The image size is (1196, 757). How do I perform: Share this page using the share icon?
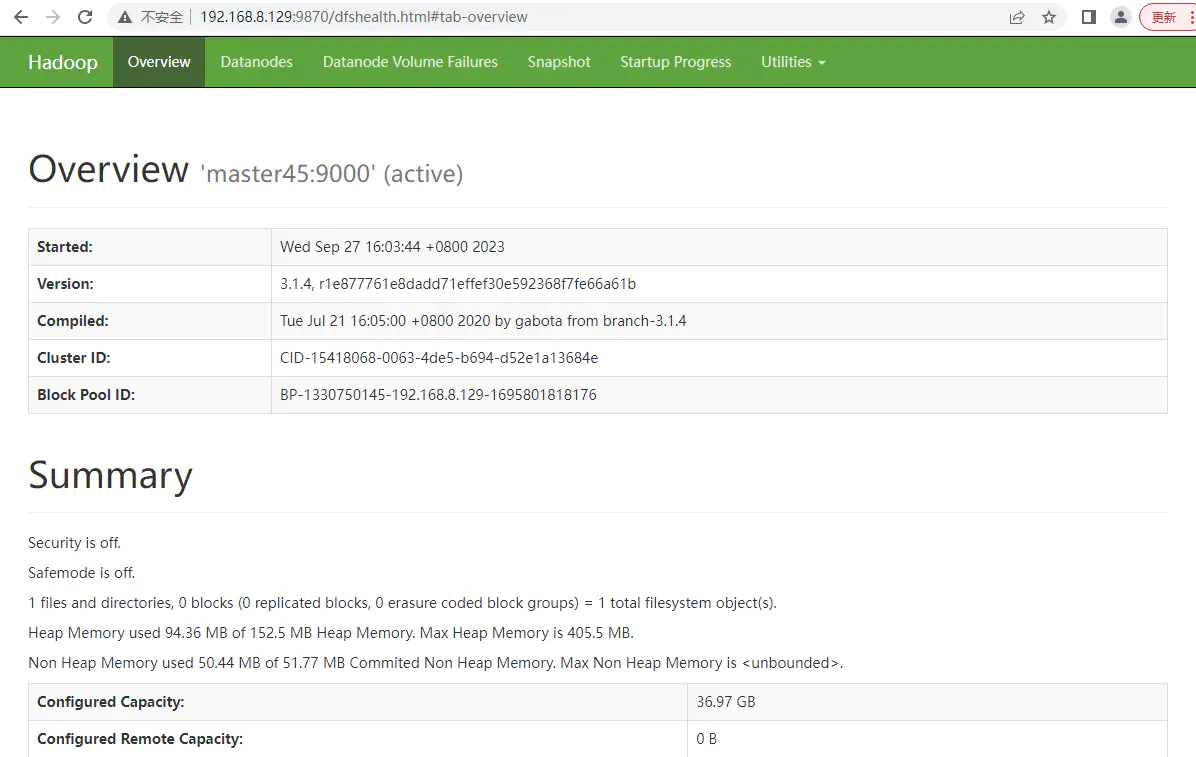coord(1017,17)
